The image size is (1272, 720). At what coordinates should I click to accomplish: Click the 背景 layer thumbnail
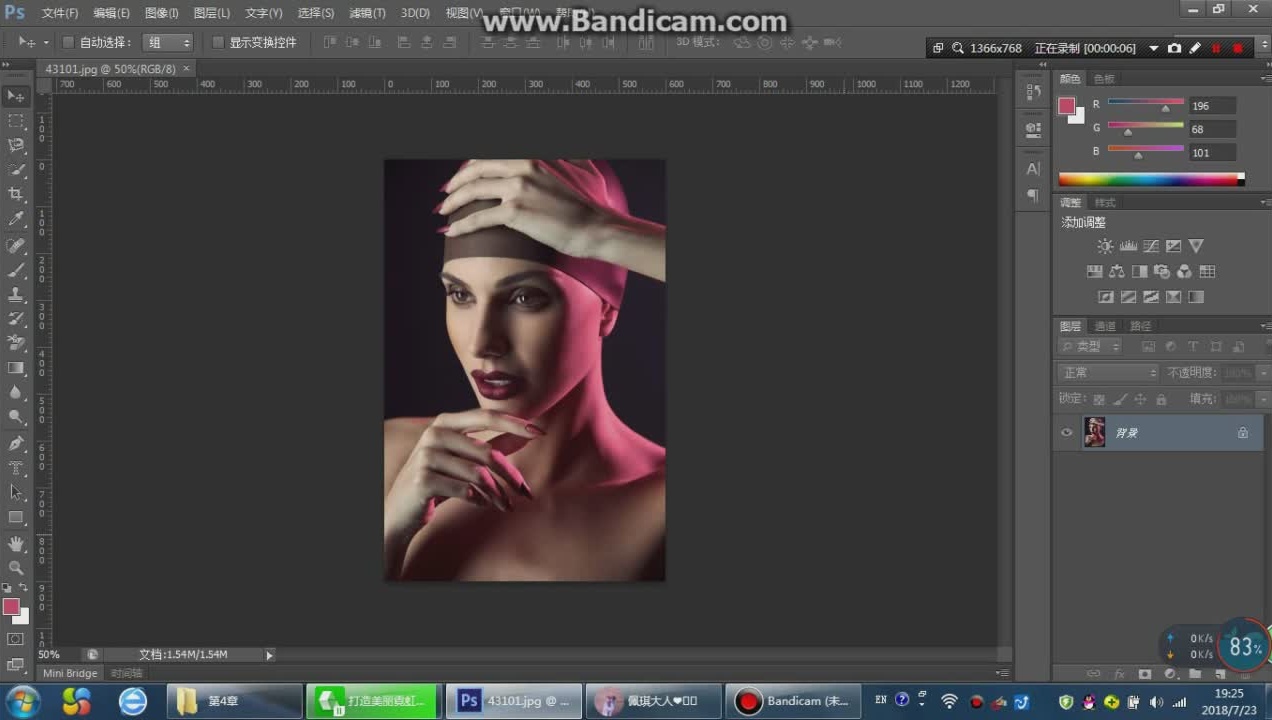[1095, 433]
